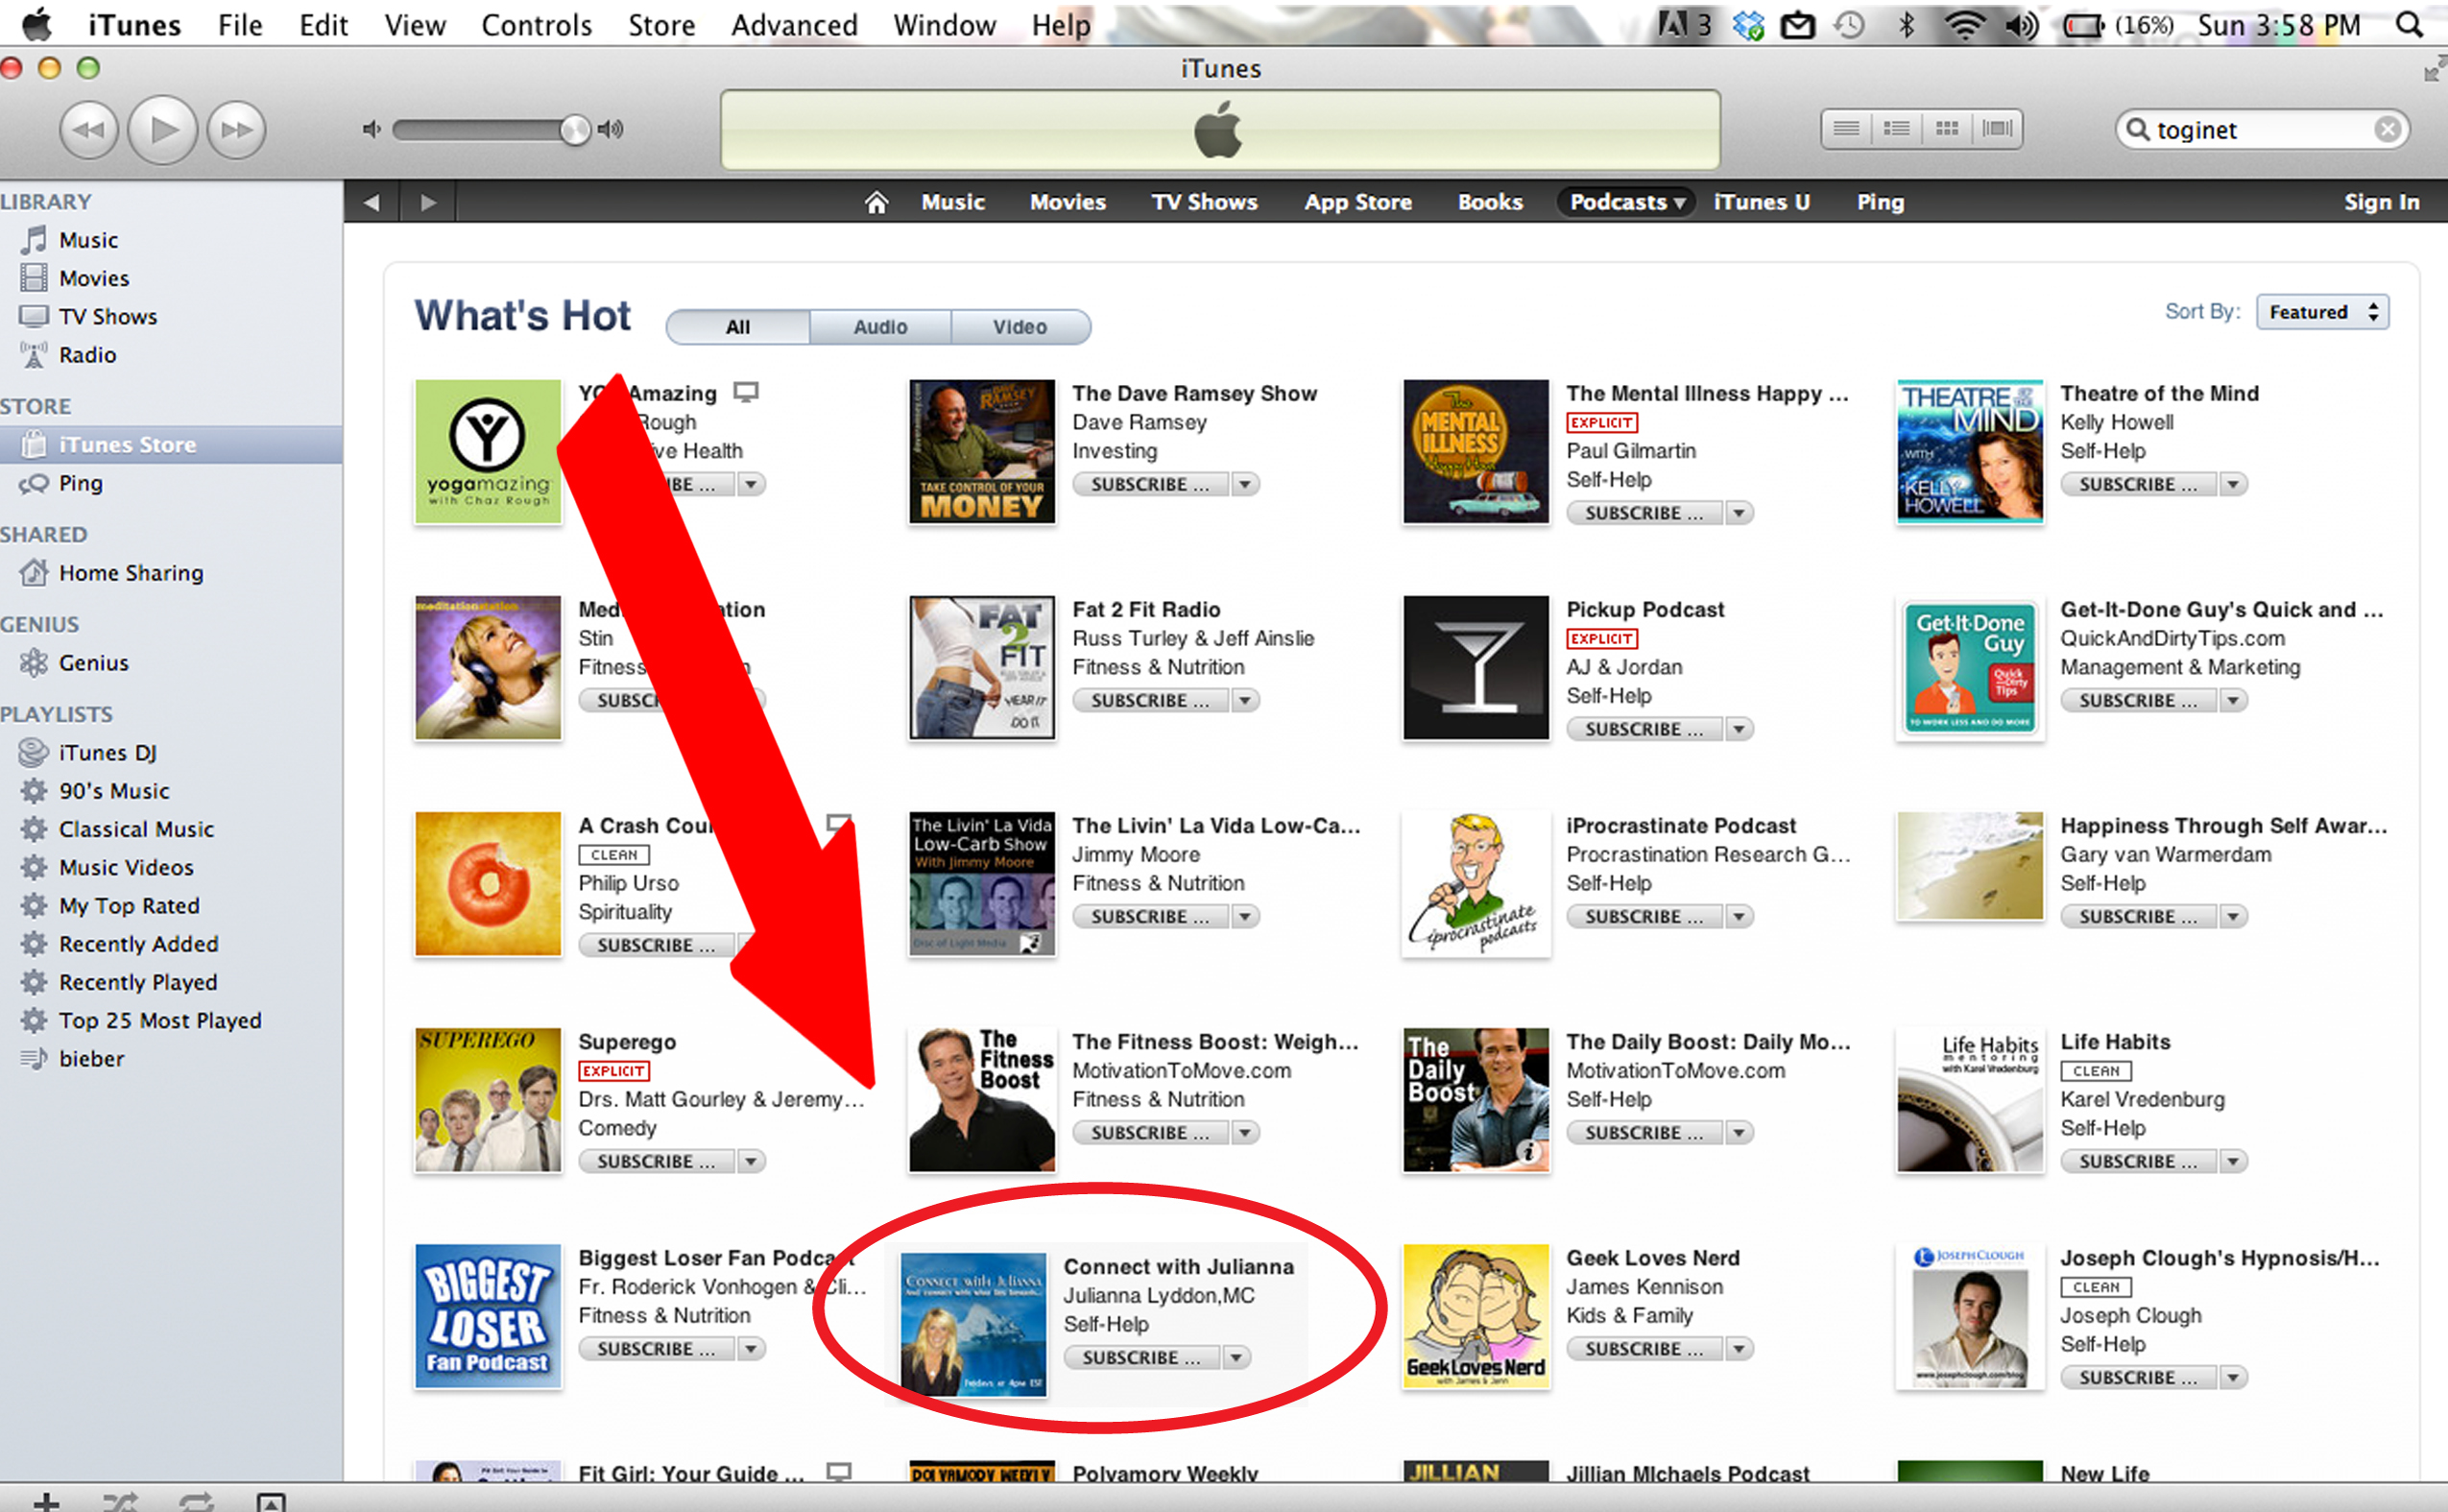
Task: Filter What's Hot by Video
Action: pyautogui.click(x=1020, y=327)
